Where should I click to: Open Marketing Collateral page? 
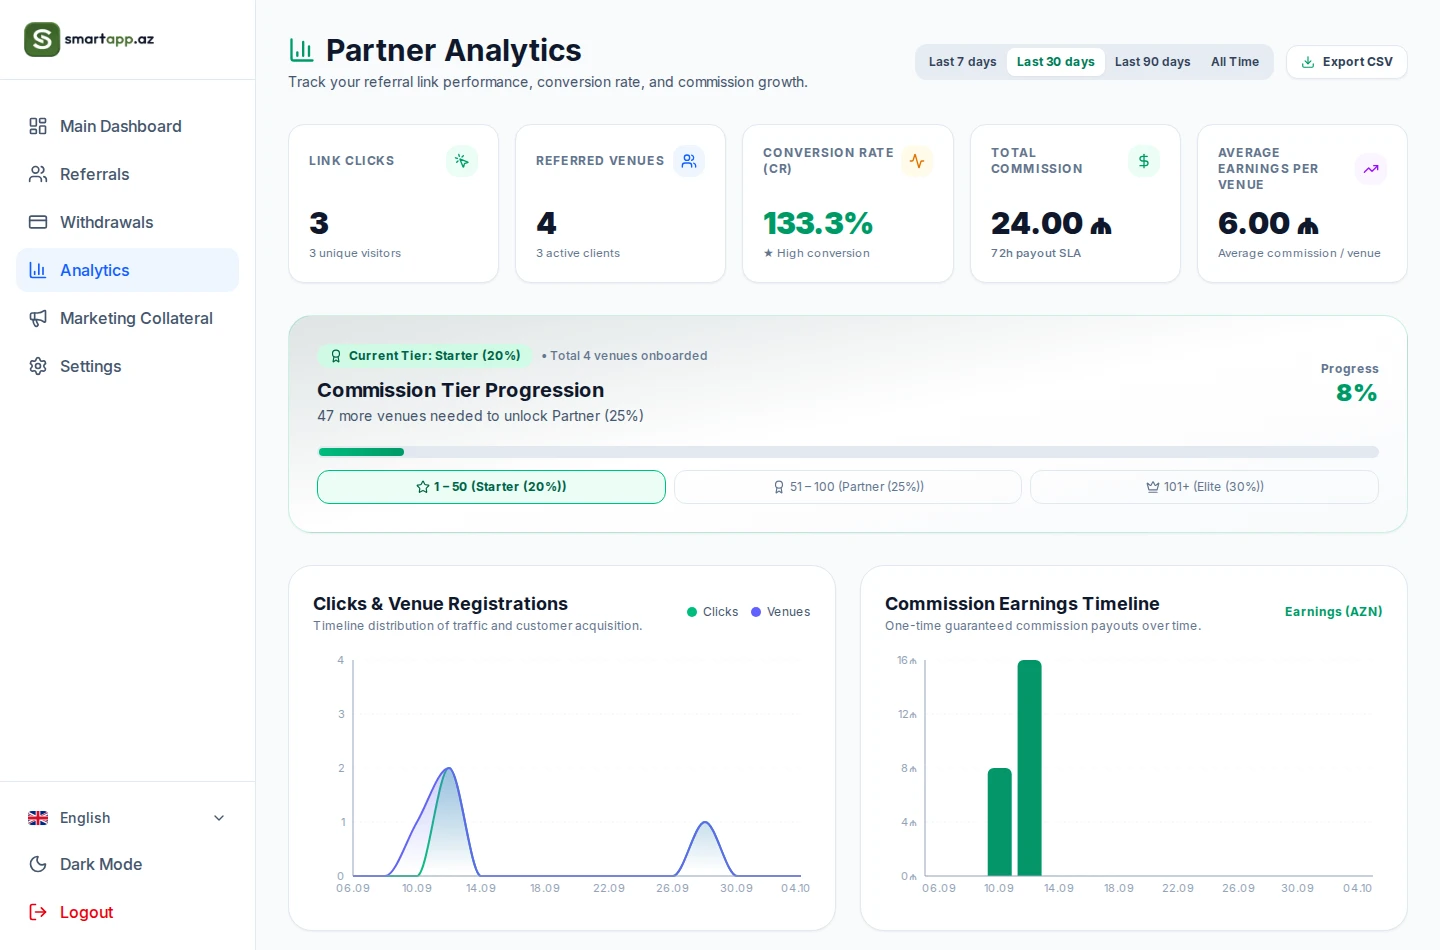(x=127, y=318)
